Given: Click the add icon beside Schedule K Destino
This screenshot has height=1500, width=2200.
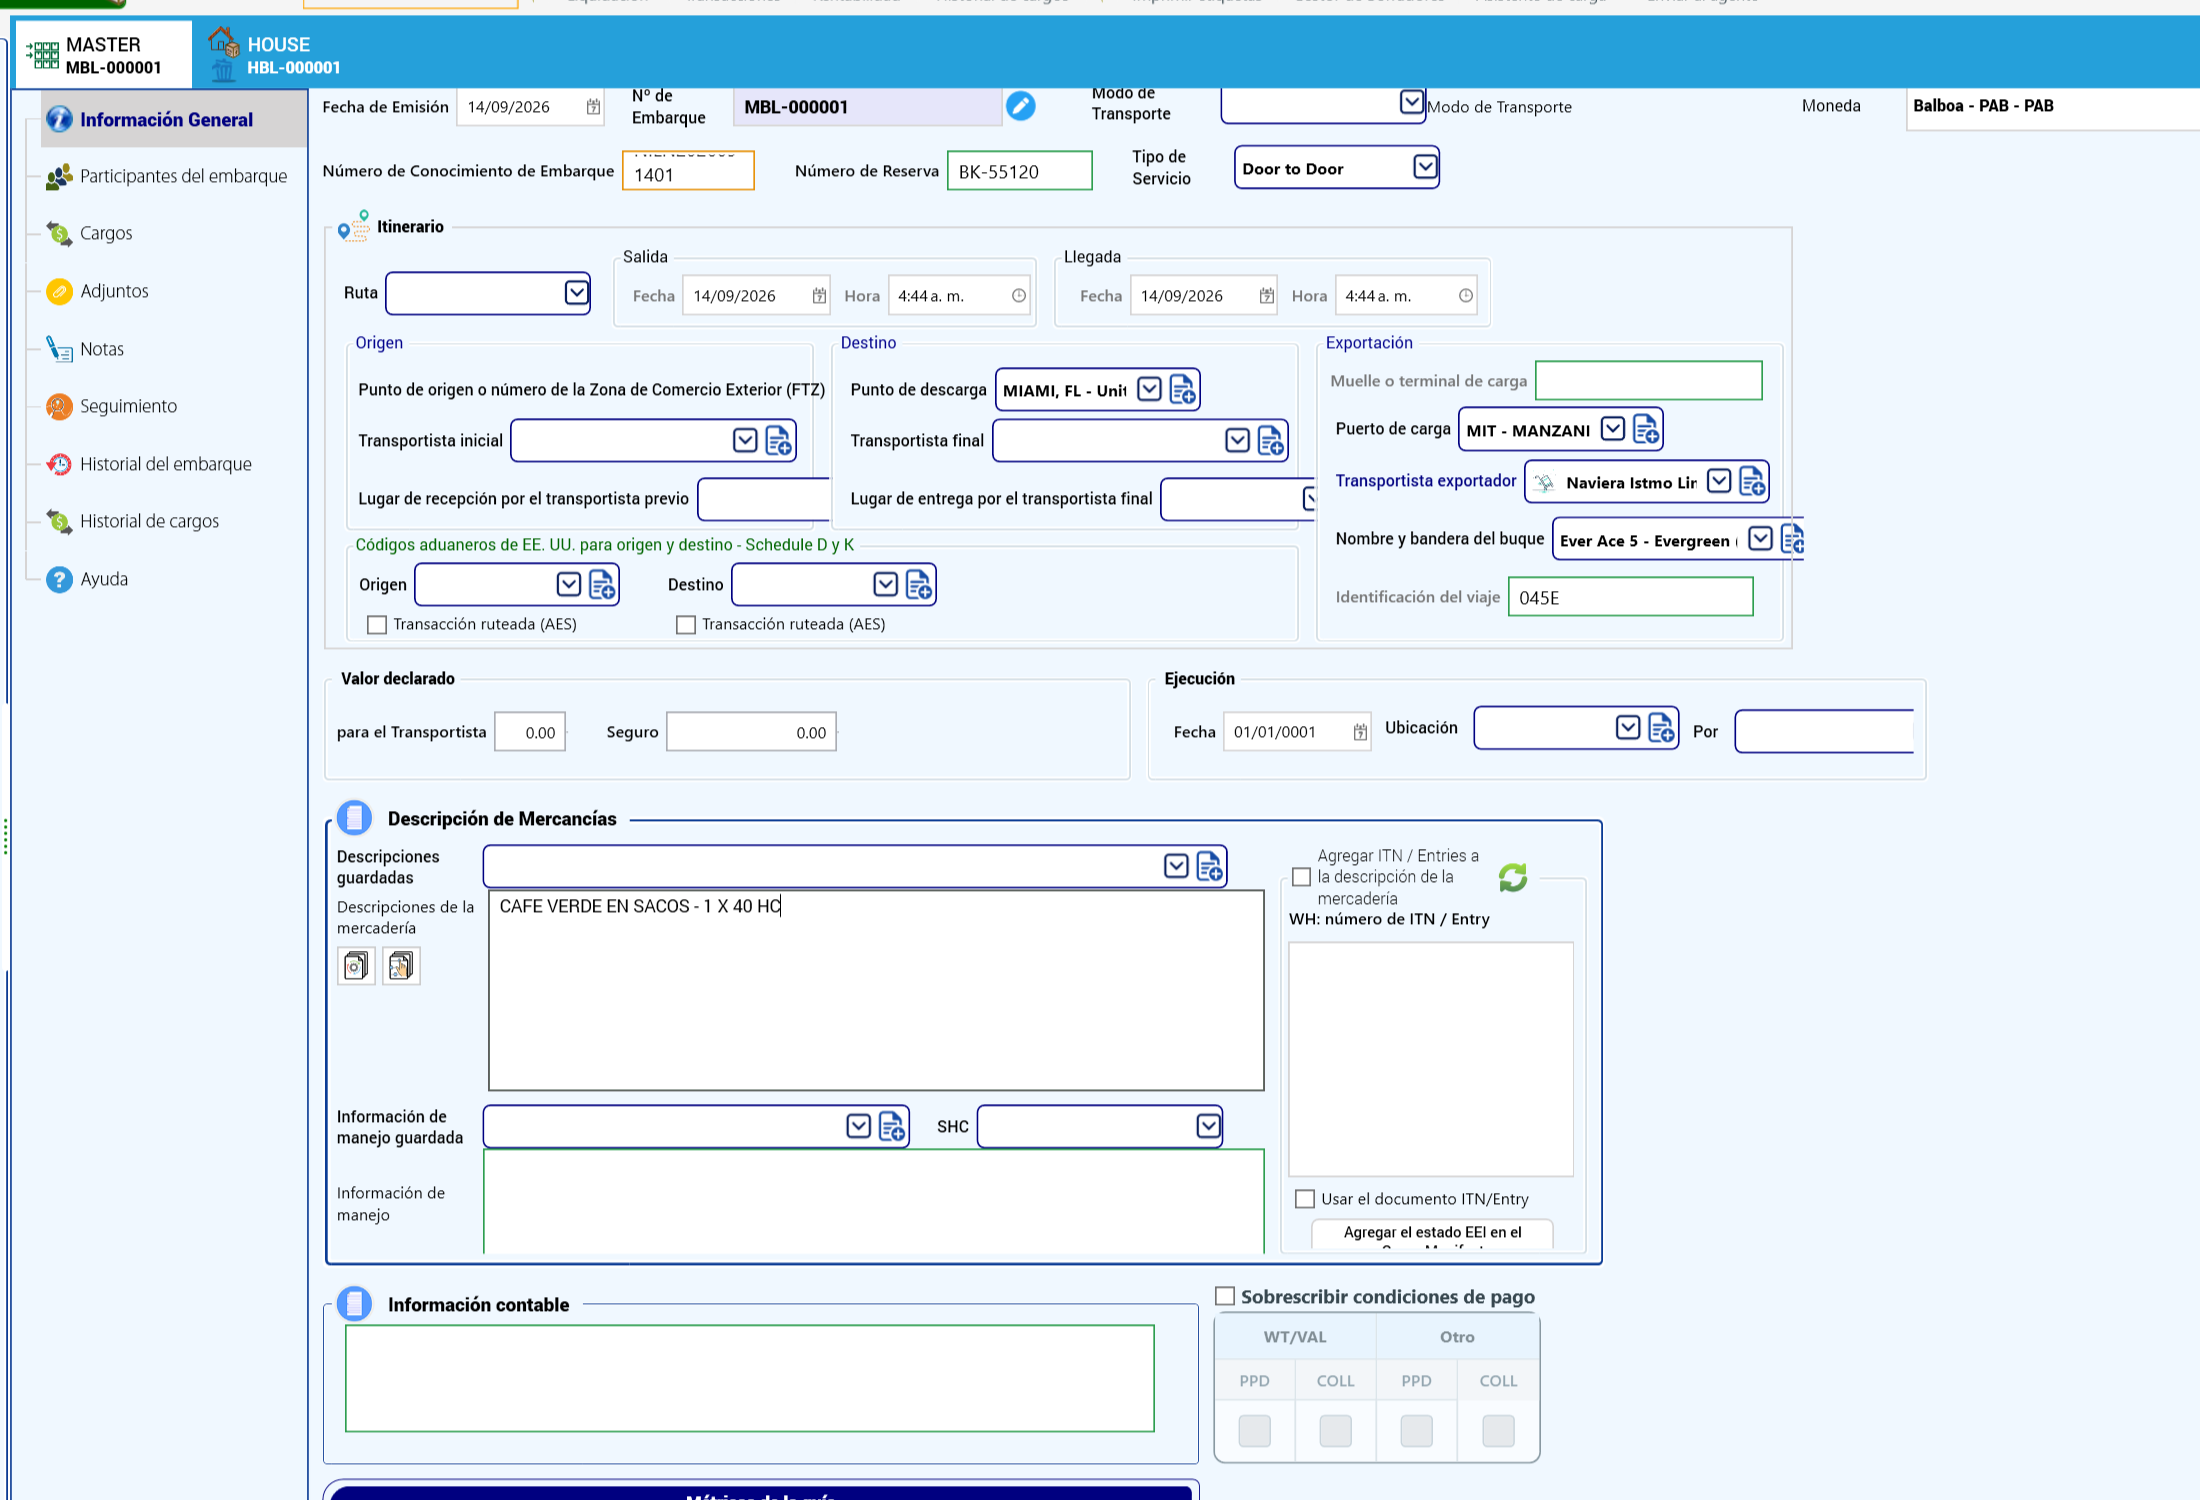Looking at the screenshot, I should 918,585.
